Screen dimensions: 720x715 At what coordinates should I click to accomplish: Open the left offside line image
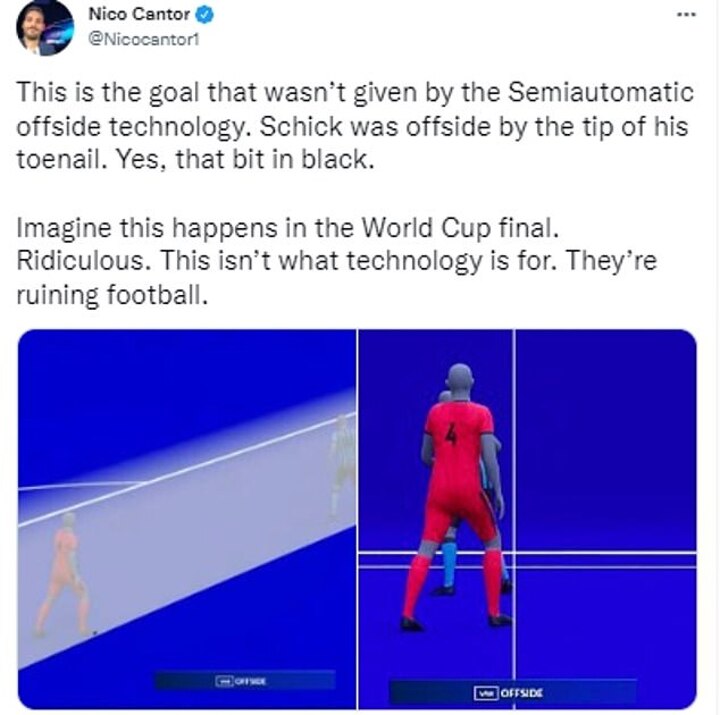[x=187, y=519]
